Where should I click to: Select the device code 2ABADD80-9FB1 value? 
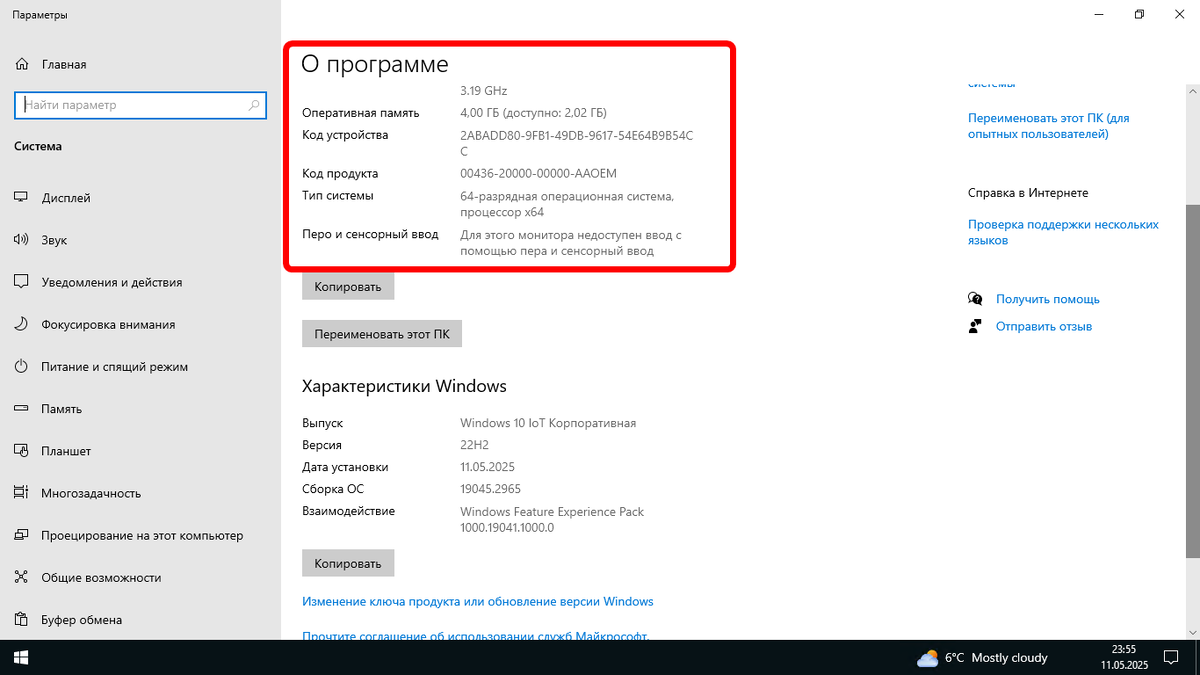(577, 143)
